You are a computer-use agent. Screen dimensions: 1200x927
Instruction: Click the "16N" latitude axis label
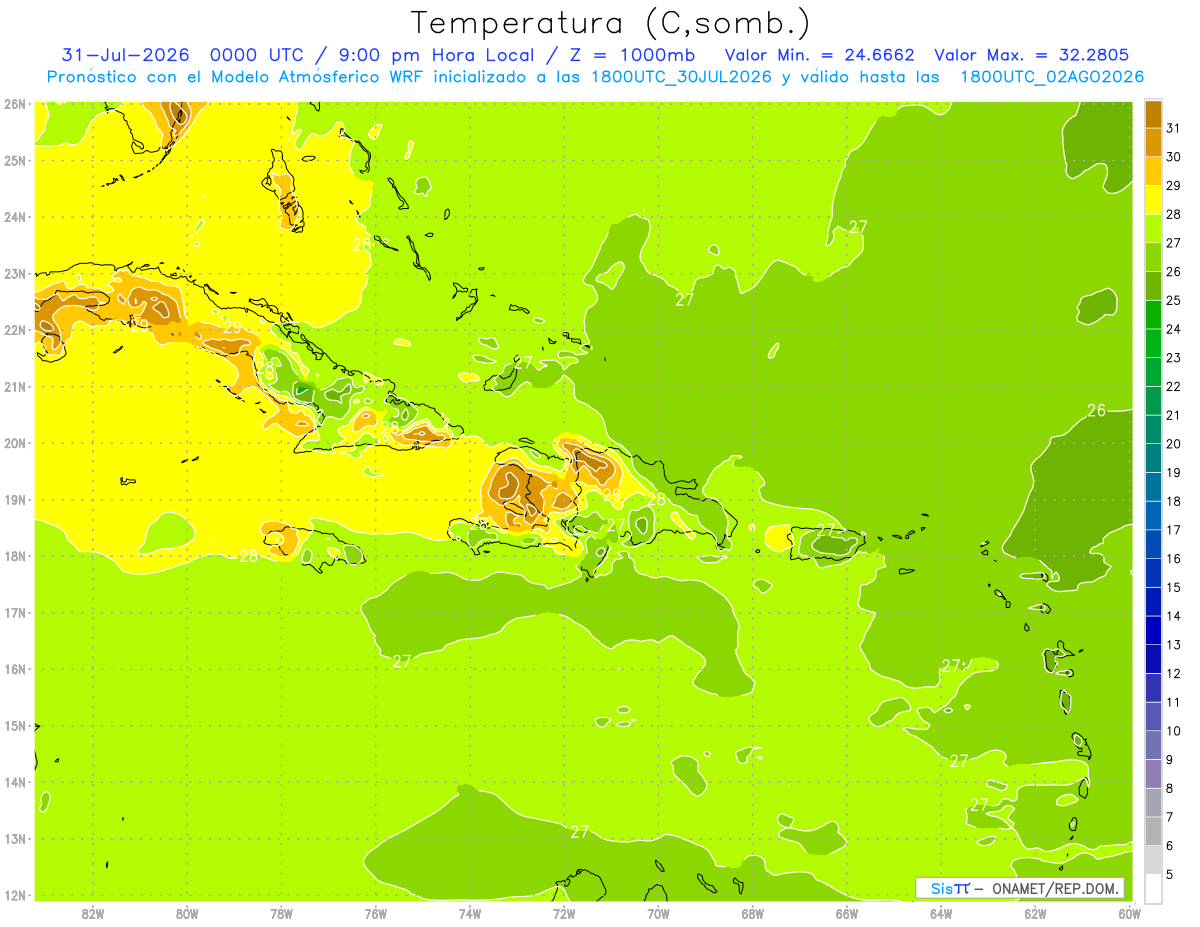tap(15, 669)
